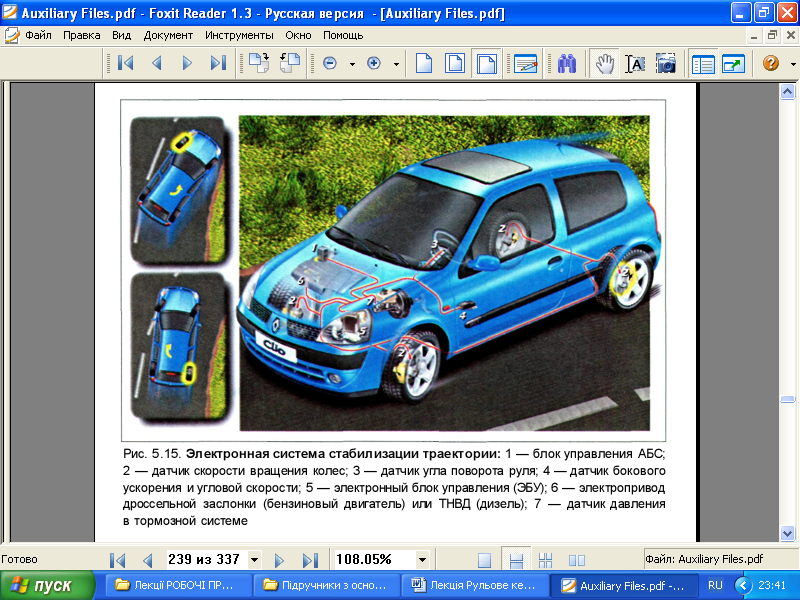Click the vertical scrollbar thumb

[x=787, y=399]
